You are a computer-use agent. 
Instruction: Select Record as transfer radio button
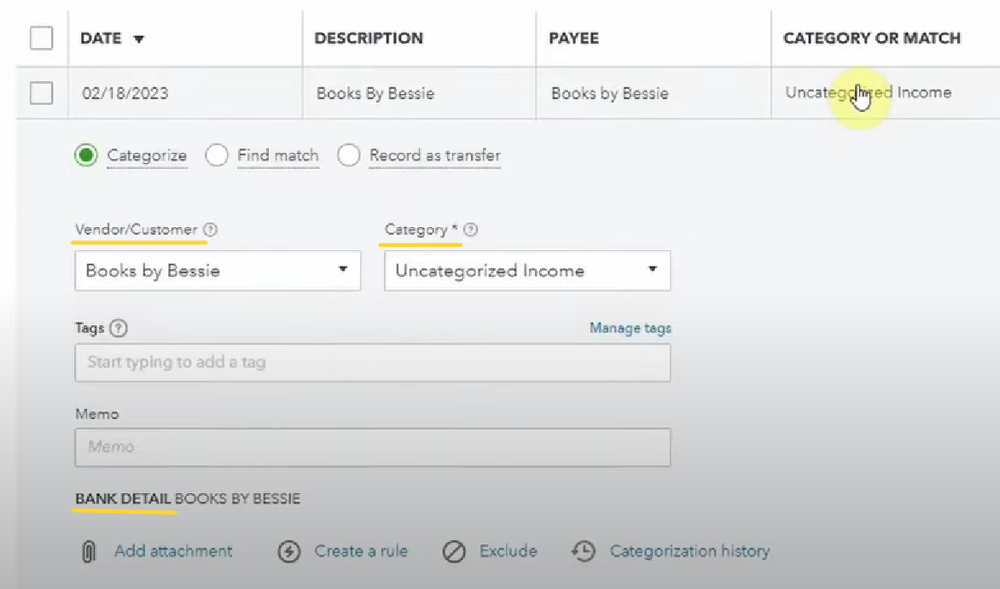click(x=349, y=156)
